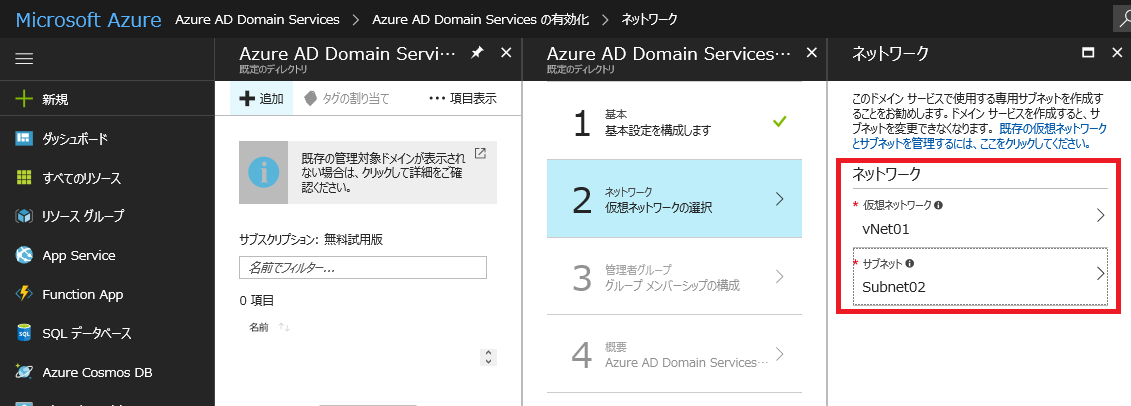1131x406 pixels.
Task: Expand chevron on step 3 管理者グループ
Action: [x=780, y=276]
